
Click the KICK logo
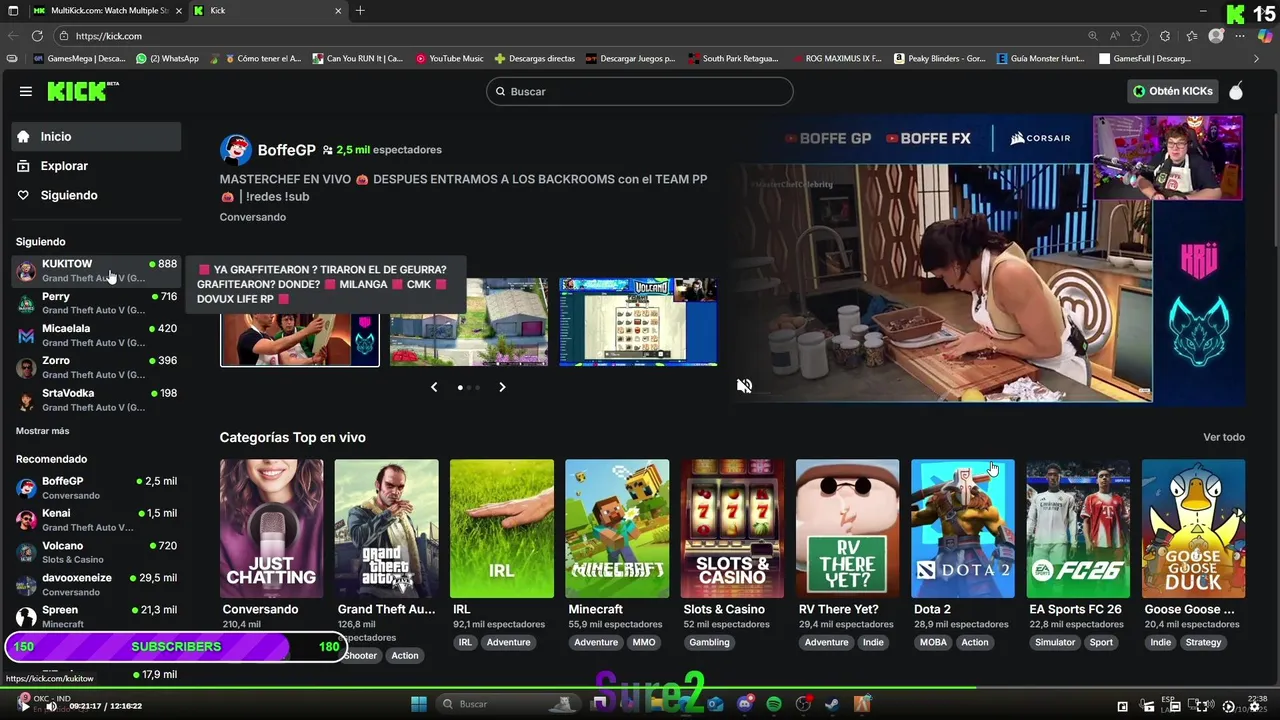tap(82, 91)
